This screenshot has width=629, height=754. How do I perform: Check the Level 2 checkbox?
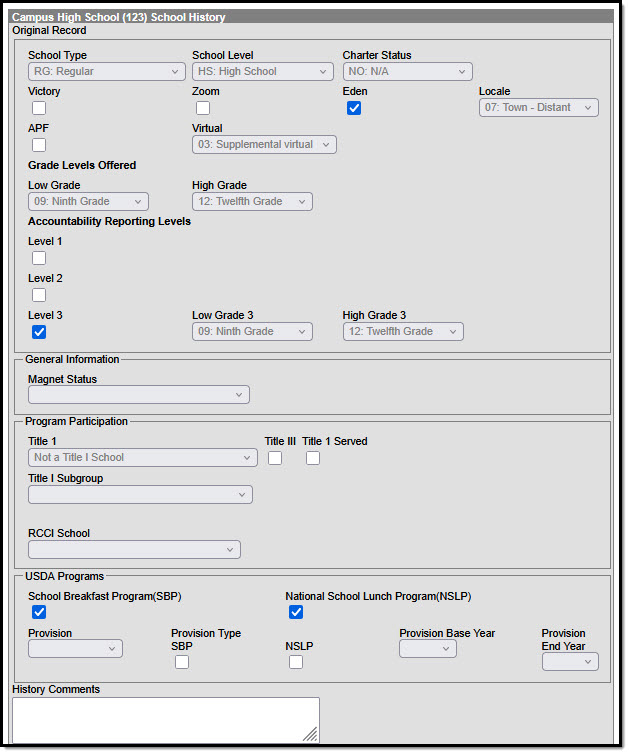[39, 295]
